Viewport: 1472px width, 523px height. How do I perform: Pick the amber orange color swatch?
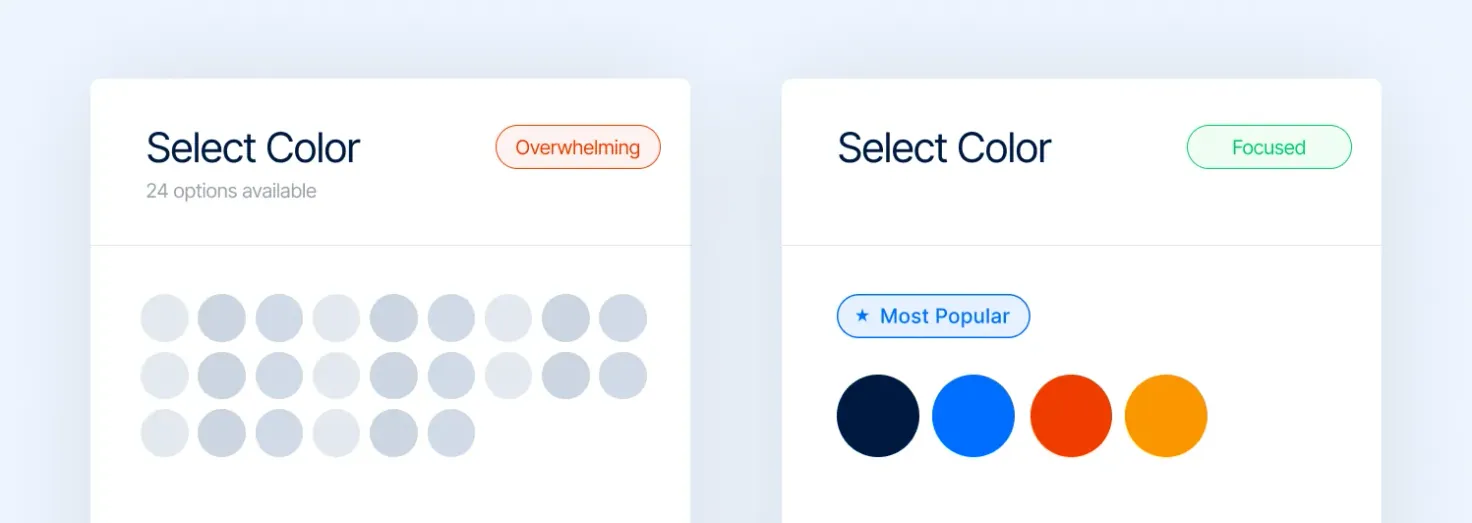tap(1166, 416)
